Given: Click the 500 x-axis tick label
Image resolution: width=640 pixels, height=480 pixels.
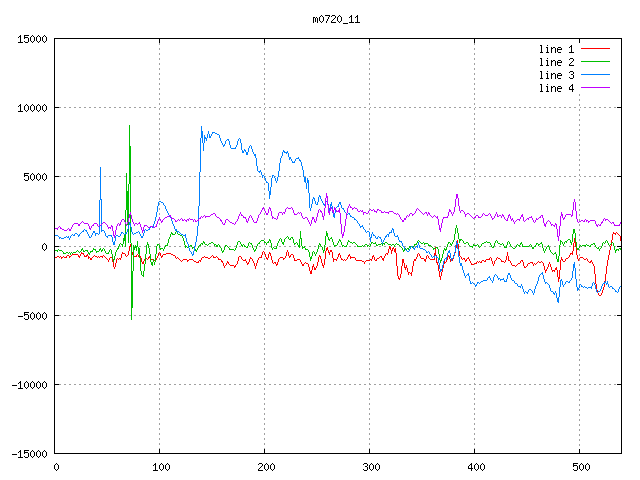Looking at the screenshot, I should 580,466.
